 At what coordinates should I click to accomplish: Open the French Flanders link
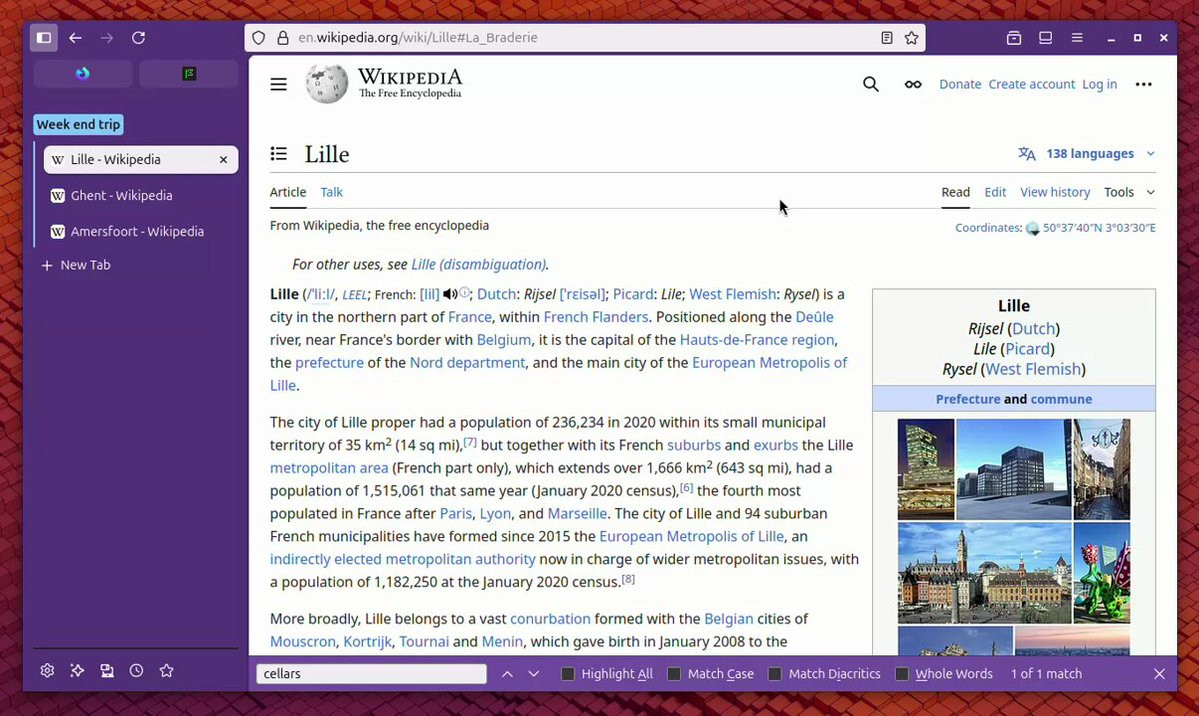pyautogui.click(x=596, y=317)
